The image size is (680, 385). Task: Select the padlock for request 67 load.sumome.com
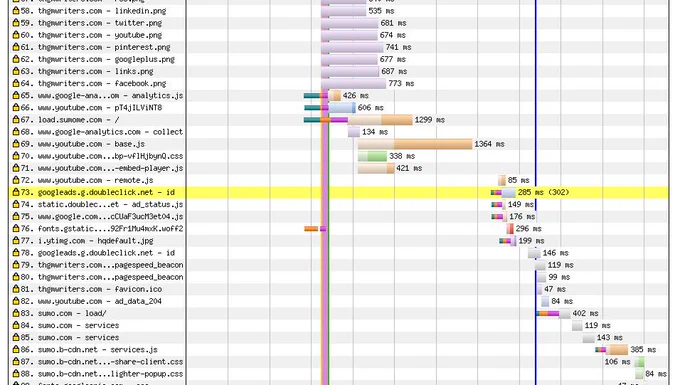[16, 120]
